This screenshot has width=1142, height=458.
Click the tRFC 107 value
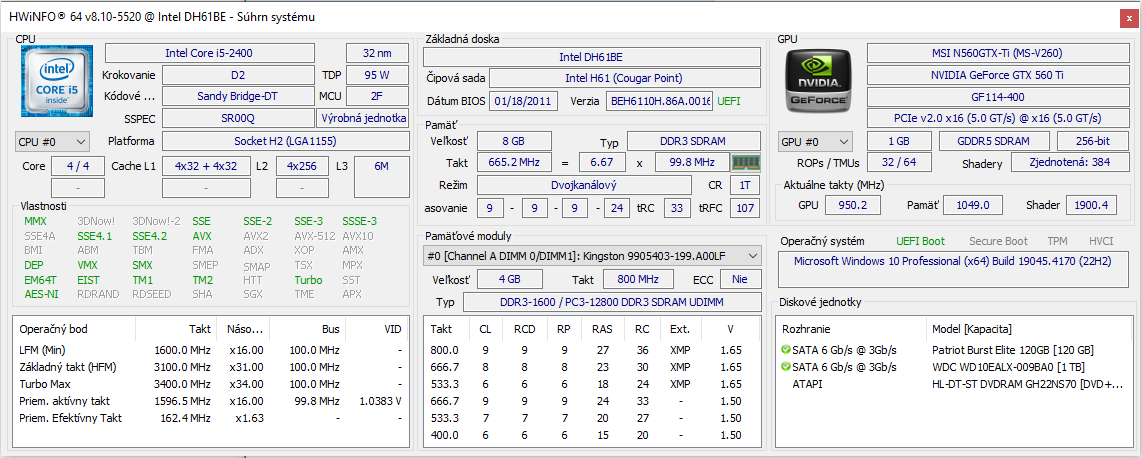[744, 209]
